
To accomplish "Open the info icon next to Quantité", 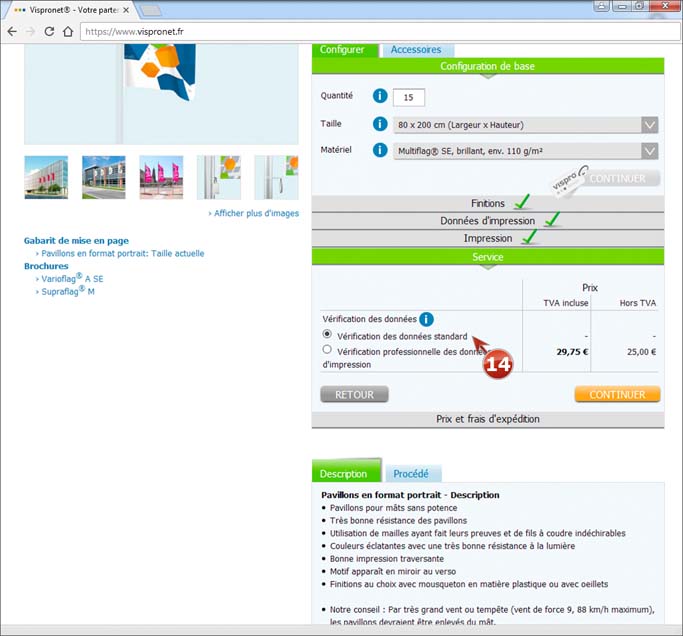I will tap(380, 96).
